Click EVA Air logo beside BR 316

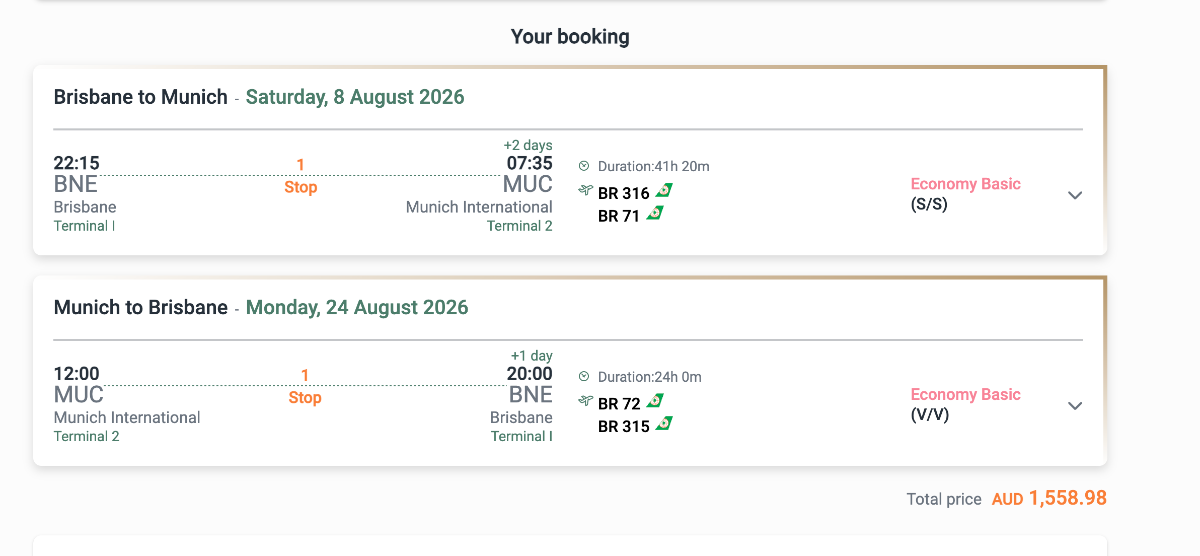[665, 191]
